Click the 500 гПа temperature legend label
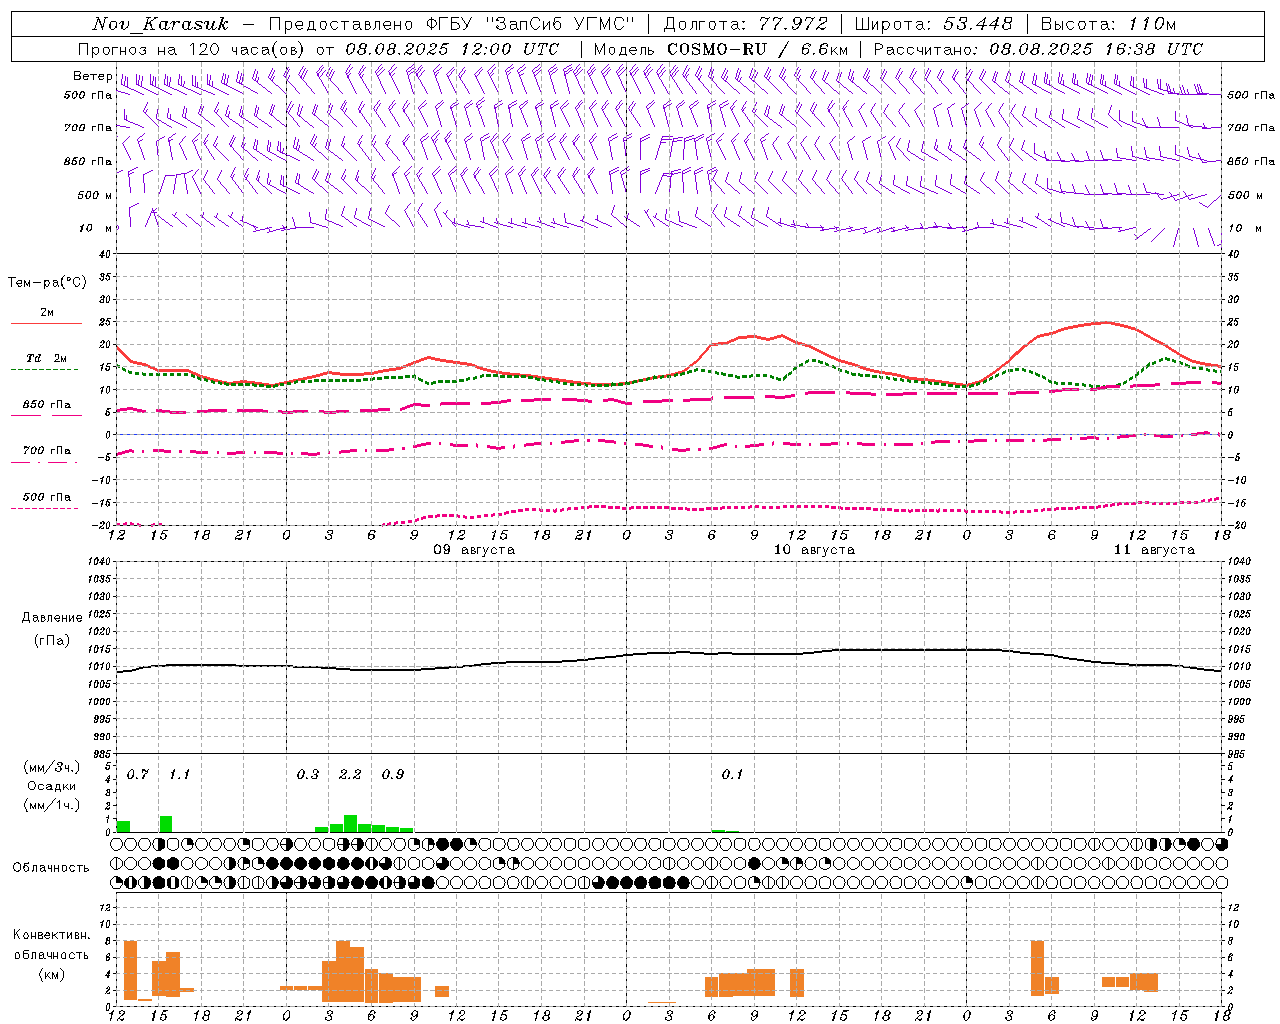 pos(47,497)
